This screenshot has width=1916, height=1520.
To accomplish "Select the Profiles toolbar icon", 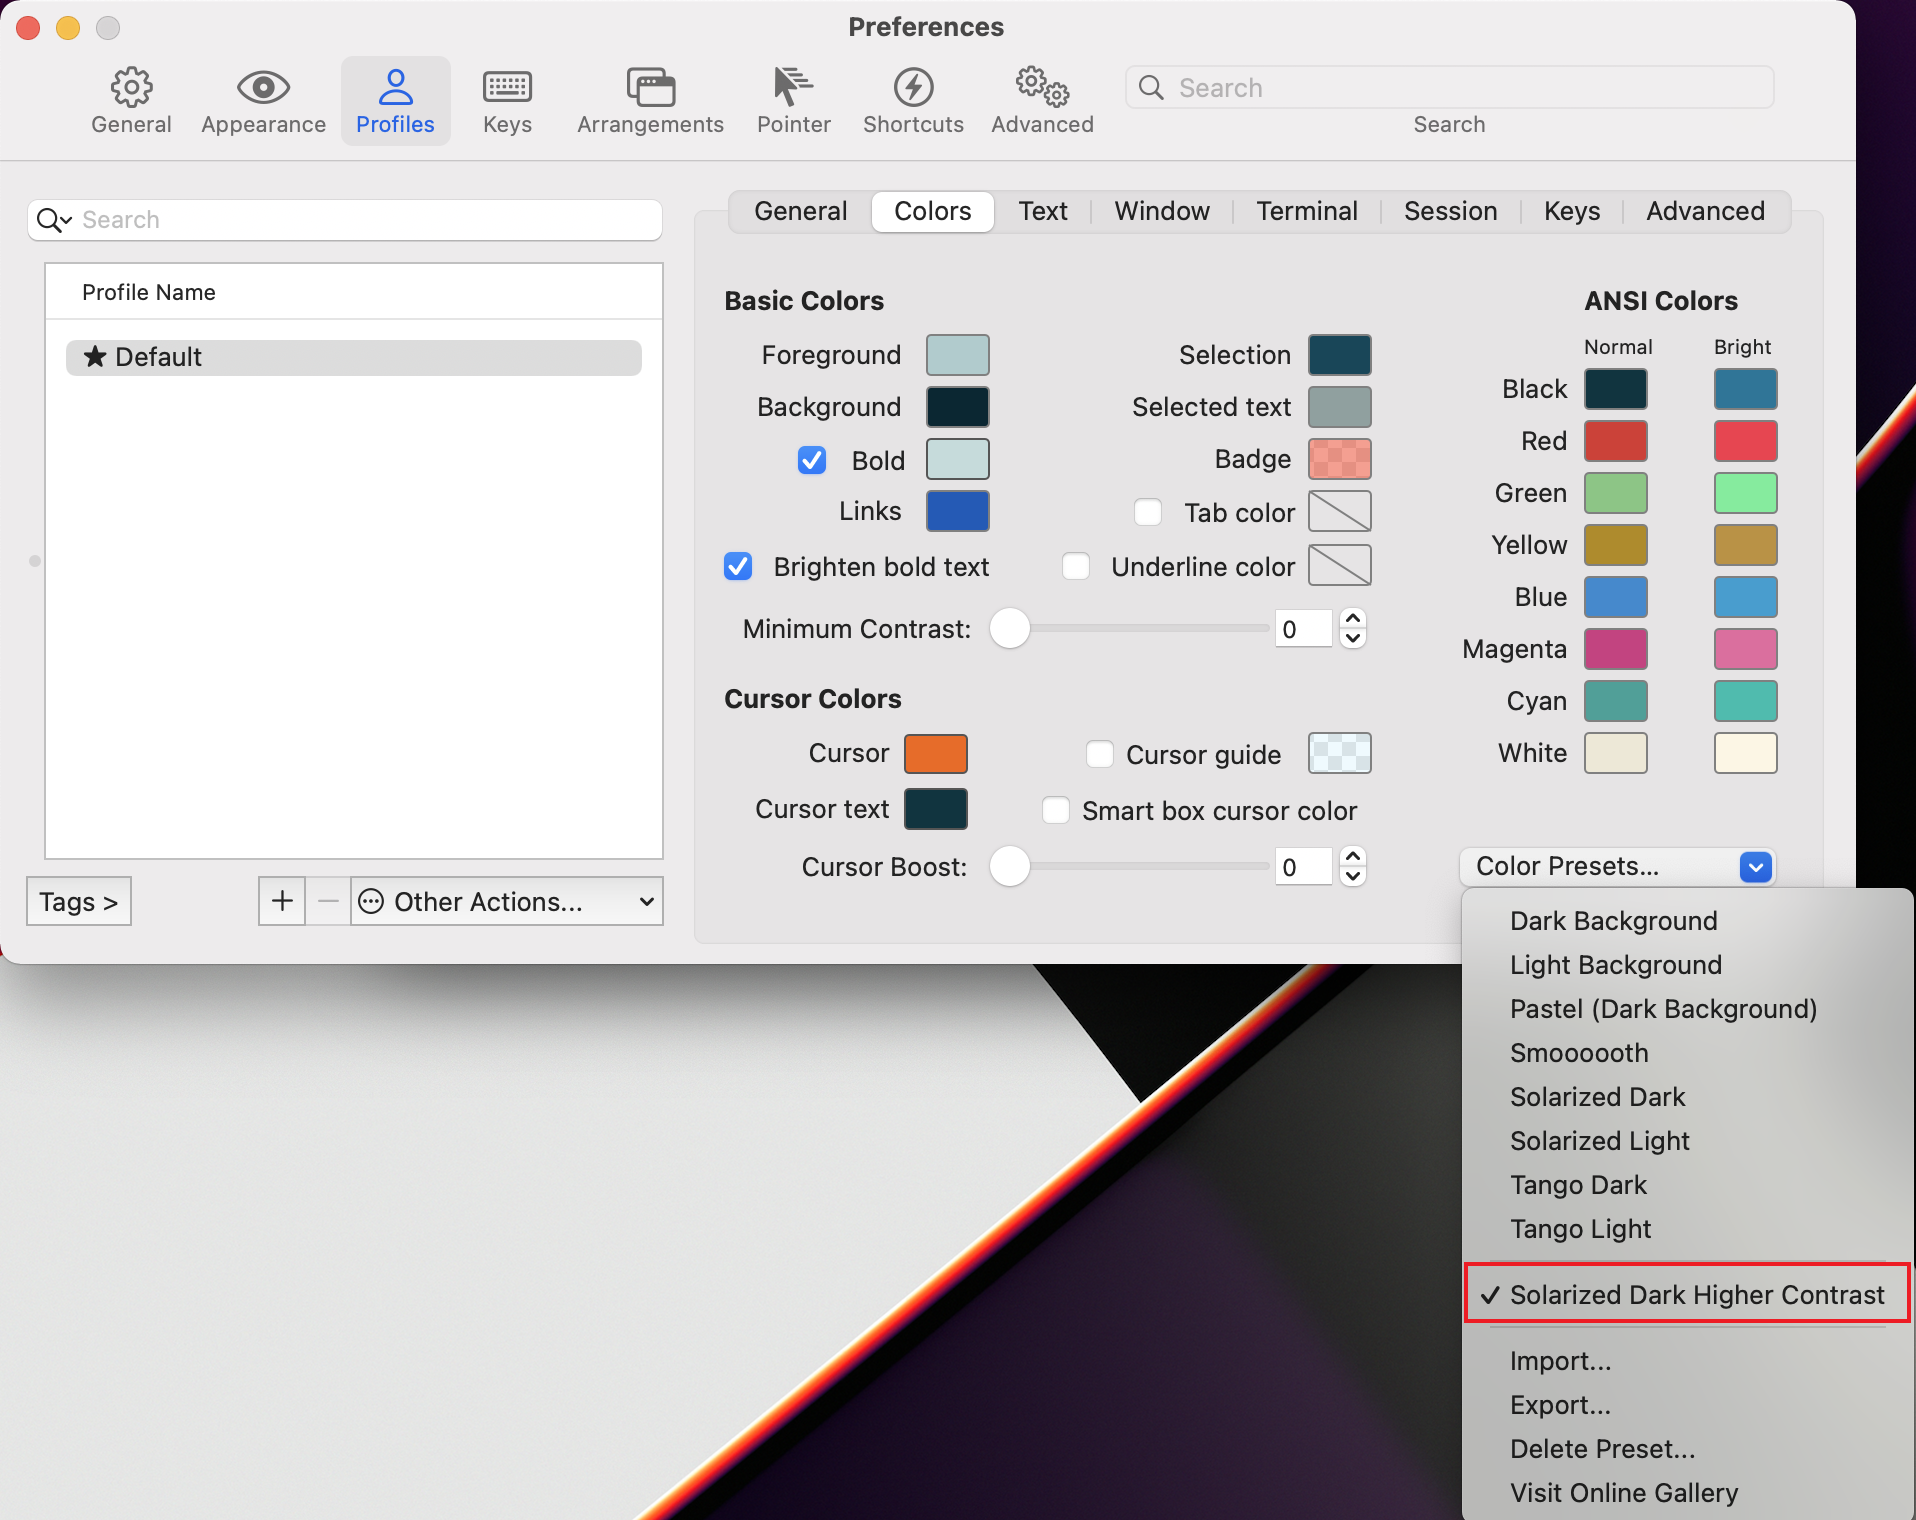I will pos(395,101).
